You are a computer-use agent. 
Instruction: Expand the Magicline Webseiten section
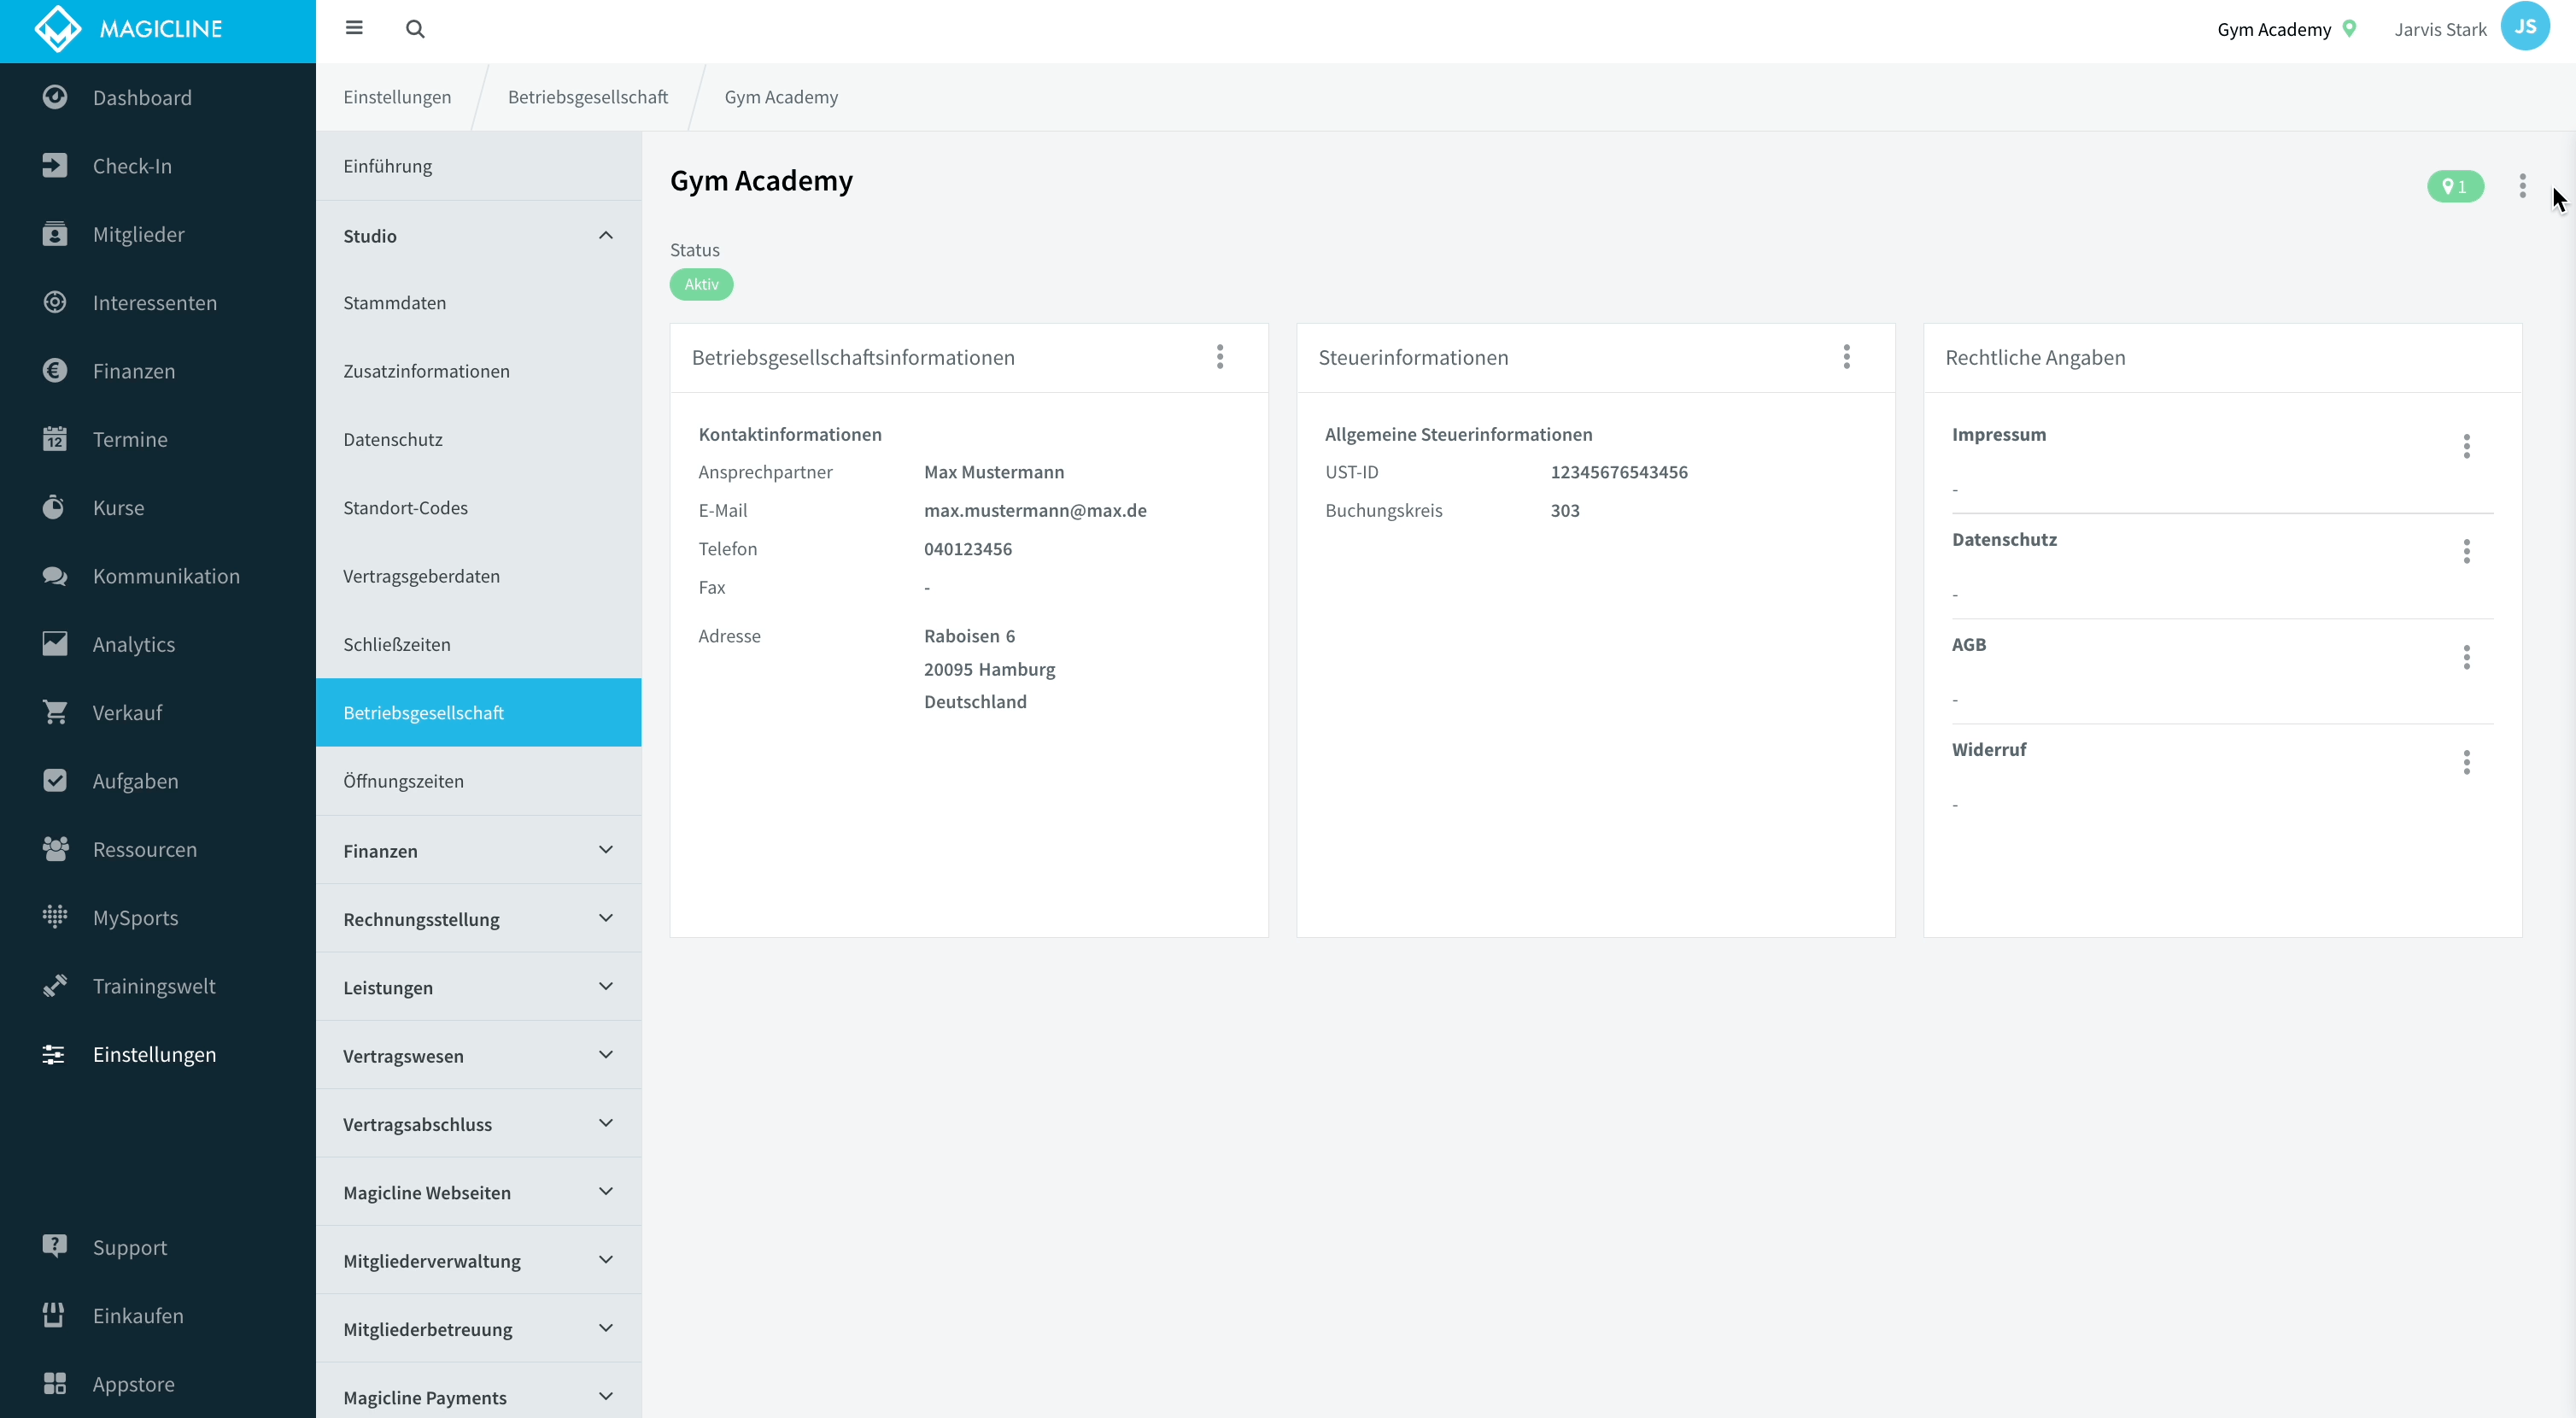pos(478,1192)
